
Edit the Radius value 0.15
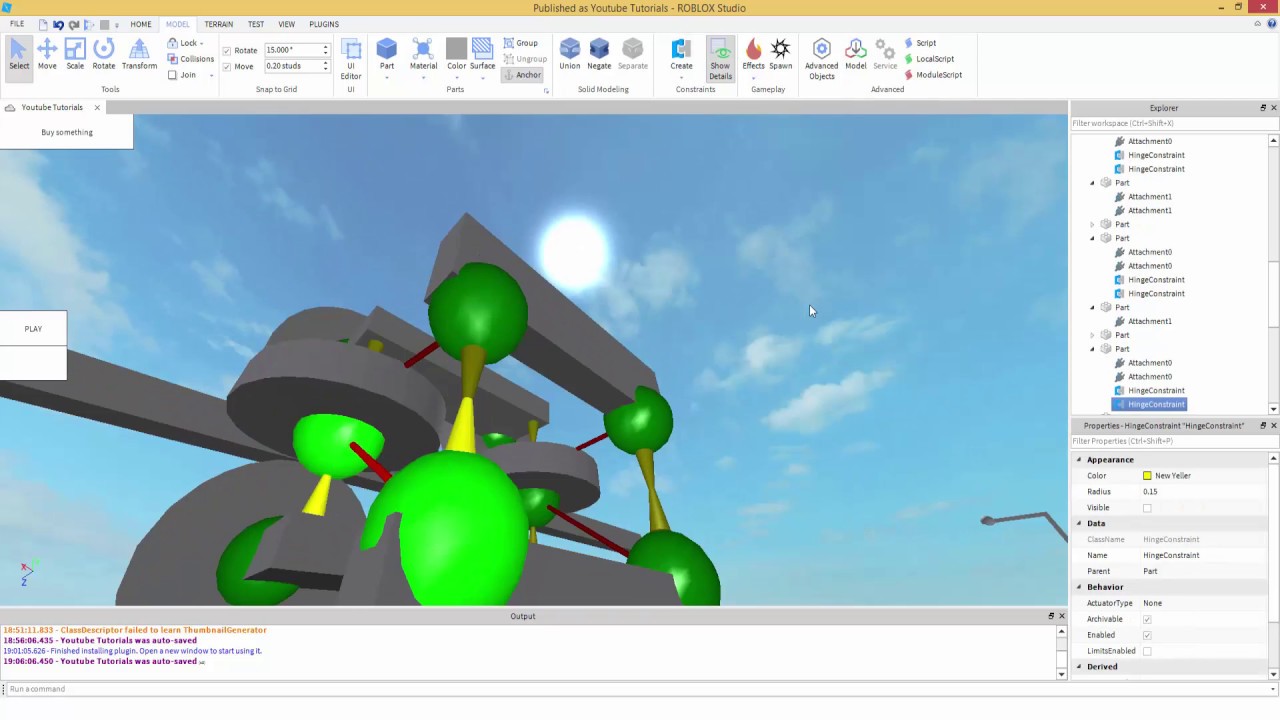tap(1203, 492)
